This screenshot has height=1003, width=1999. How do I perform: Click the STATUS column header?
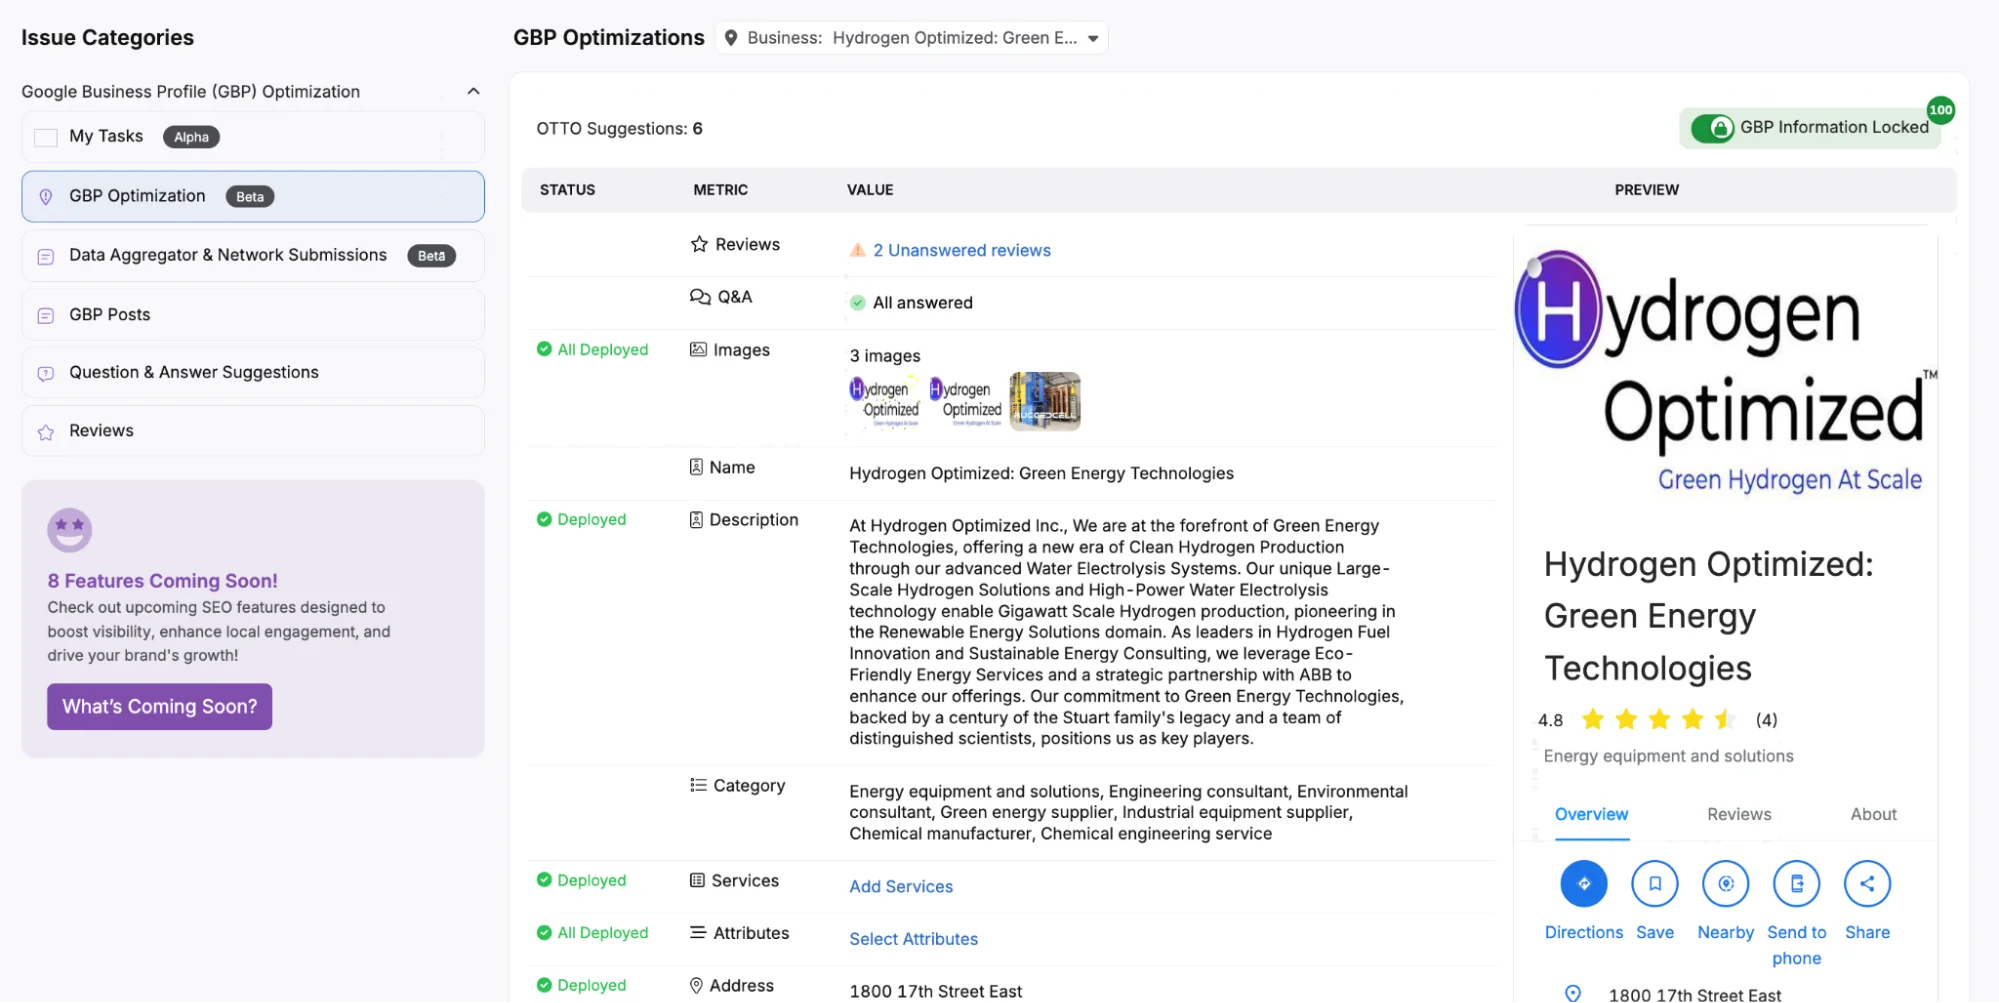click(567, 190)
